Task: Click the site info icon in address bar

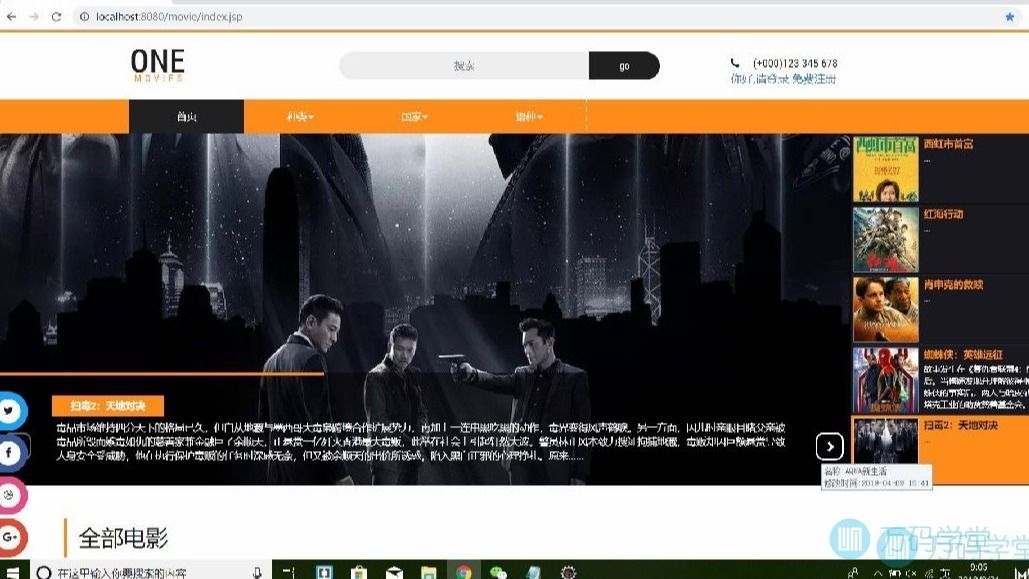Action: click(x=85, y=16)
